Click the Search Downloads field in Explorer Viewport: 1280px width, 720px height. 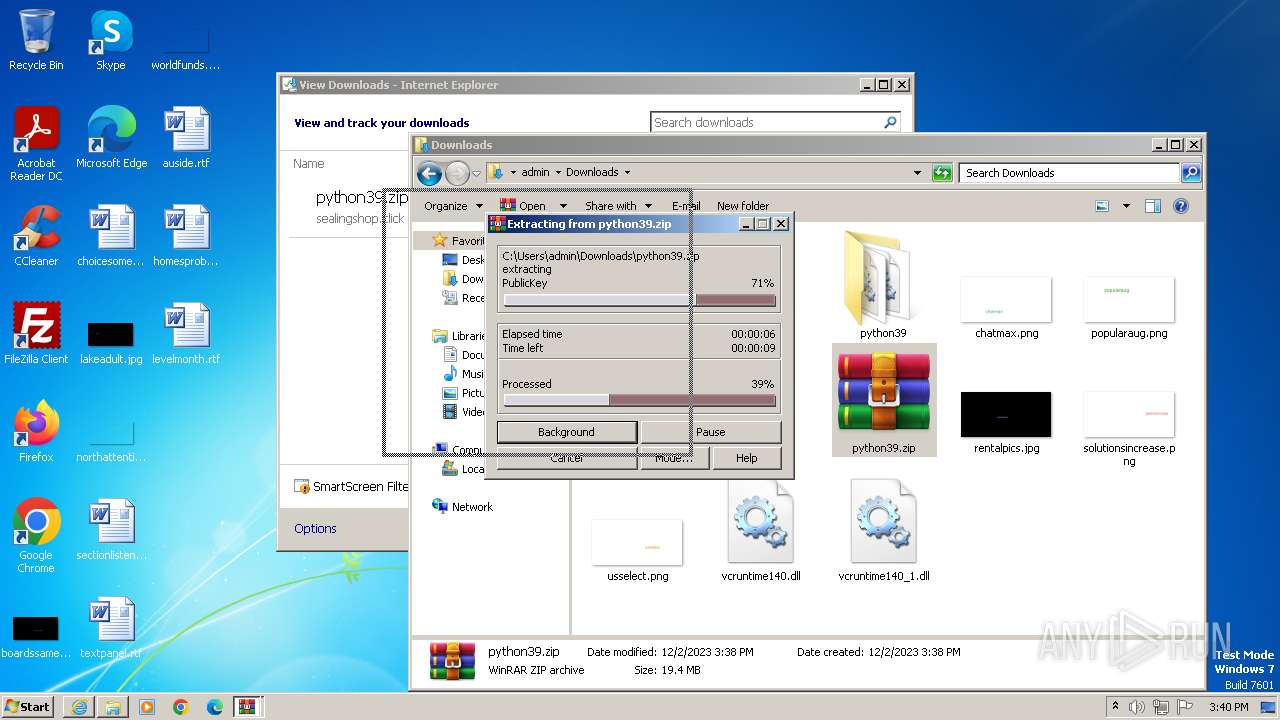point(1068,173)
